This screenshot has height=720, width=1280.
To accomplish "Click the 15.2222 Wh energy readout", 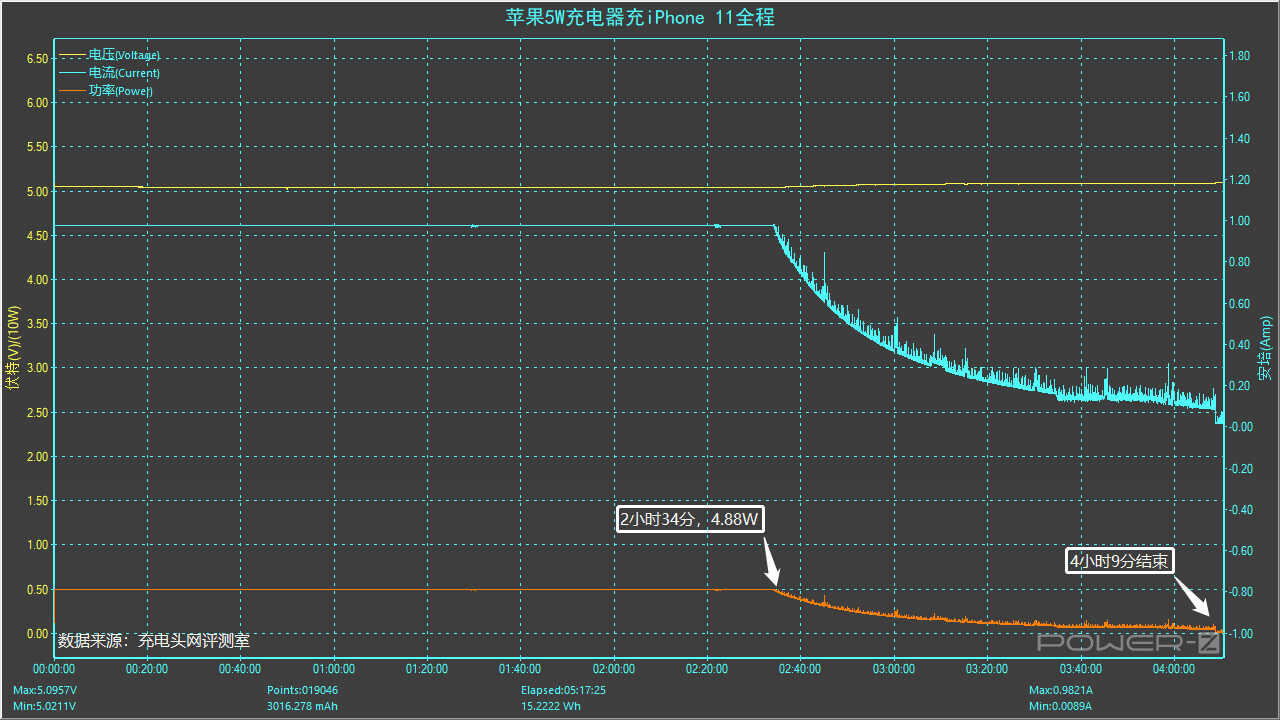I will point(551,706).
